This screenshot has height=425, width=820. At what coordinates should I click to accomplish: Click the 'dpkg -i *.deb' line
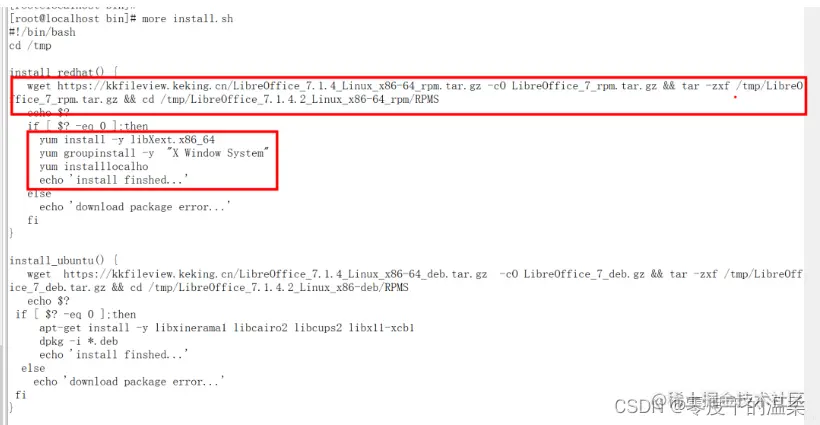pos(78,341)
